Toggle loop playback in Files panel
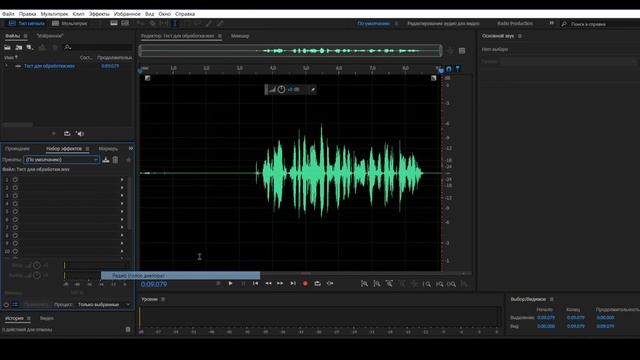Screen dimensions: 640x360 (67, 133)
